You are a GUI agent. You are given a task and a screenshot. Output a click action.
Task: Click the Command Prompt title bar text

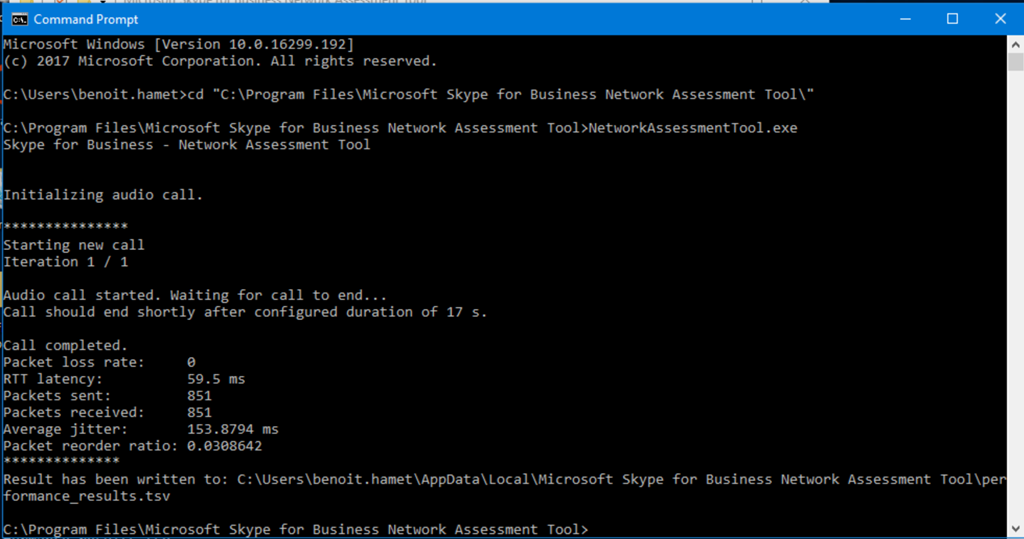coord(74,19)
